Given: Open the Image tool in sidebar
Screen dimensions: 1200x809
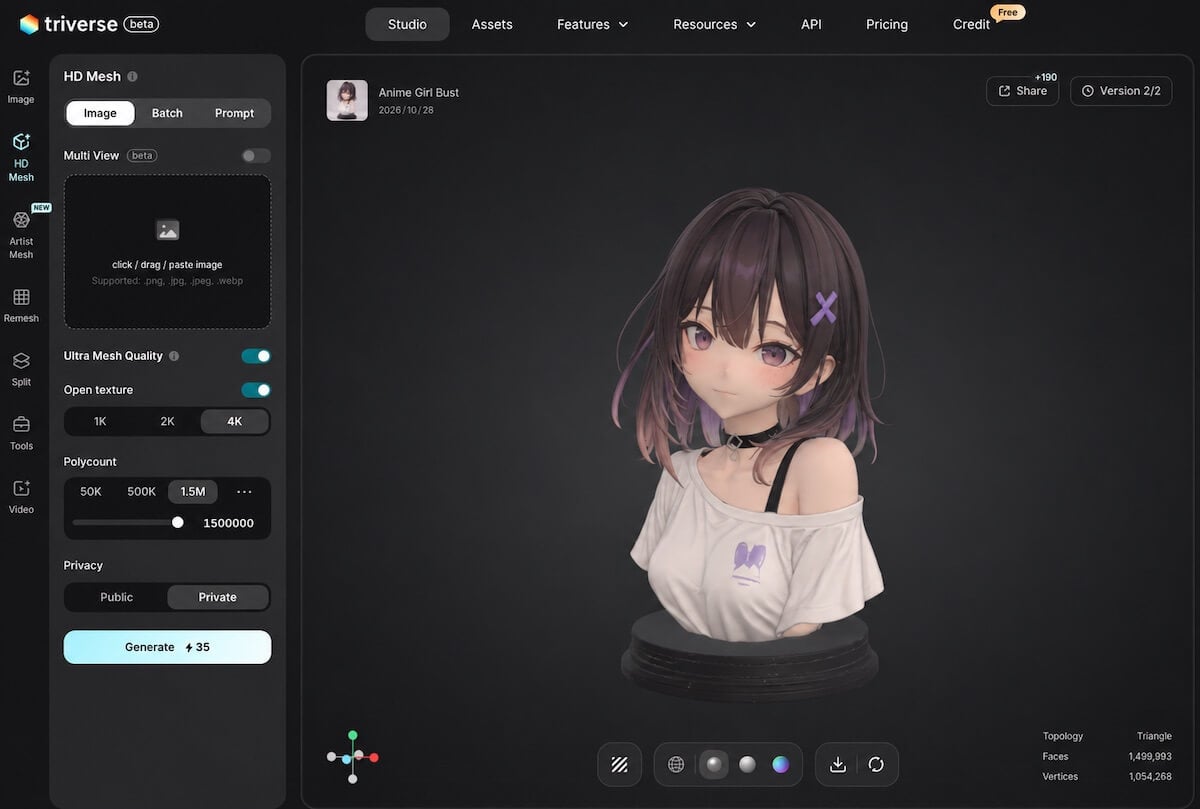Looking at the screenshot, I should point(21,87).
